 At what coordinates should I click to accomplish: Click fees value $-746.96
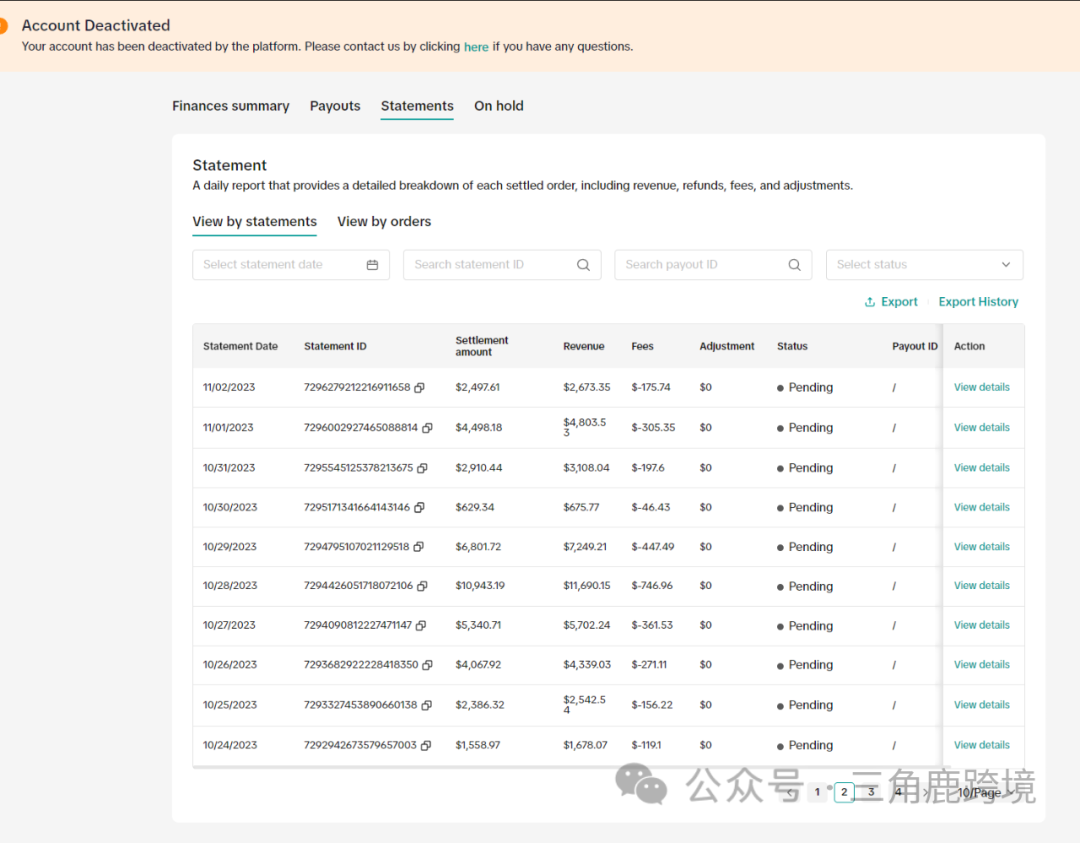pyautogui.click(x=652, y=585)
